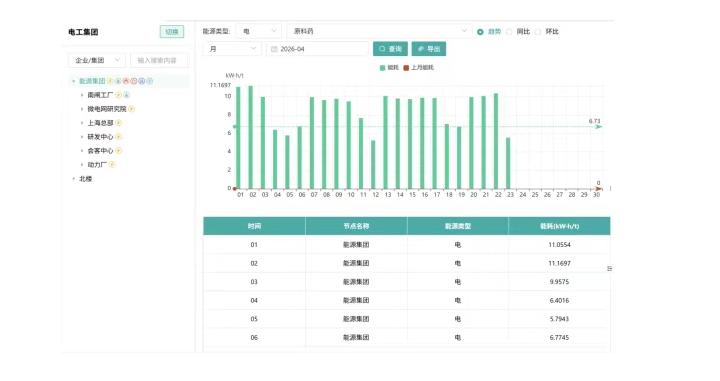Toggle the red 上月能耗 legend series

coord(418,67)
